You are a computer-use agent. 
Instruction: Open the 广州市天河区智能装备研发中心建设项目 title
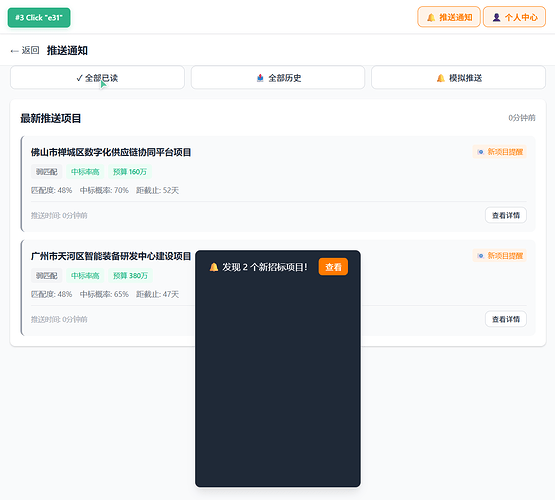click(x=111, y=256)
